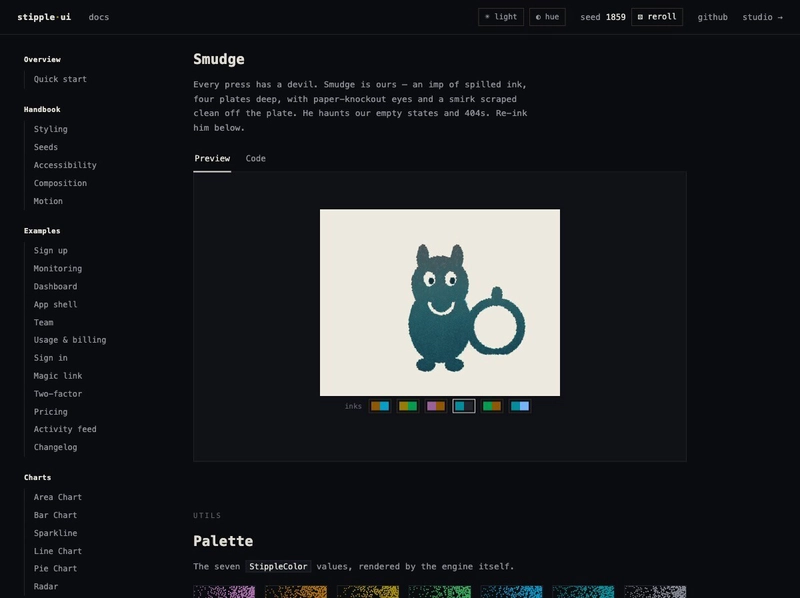Open the Changelog example
This screenshot has height=598, width=800.
point(55,447)
